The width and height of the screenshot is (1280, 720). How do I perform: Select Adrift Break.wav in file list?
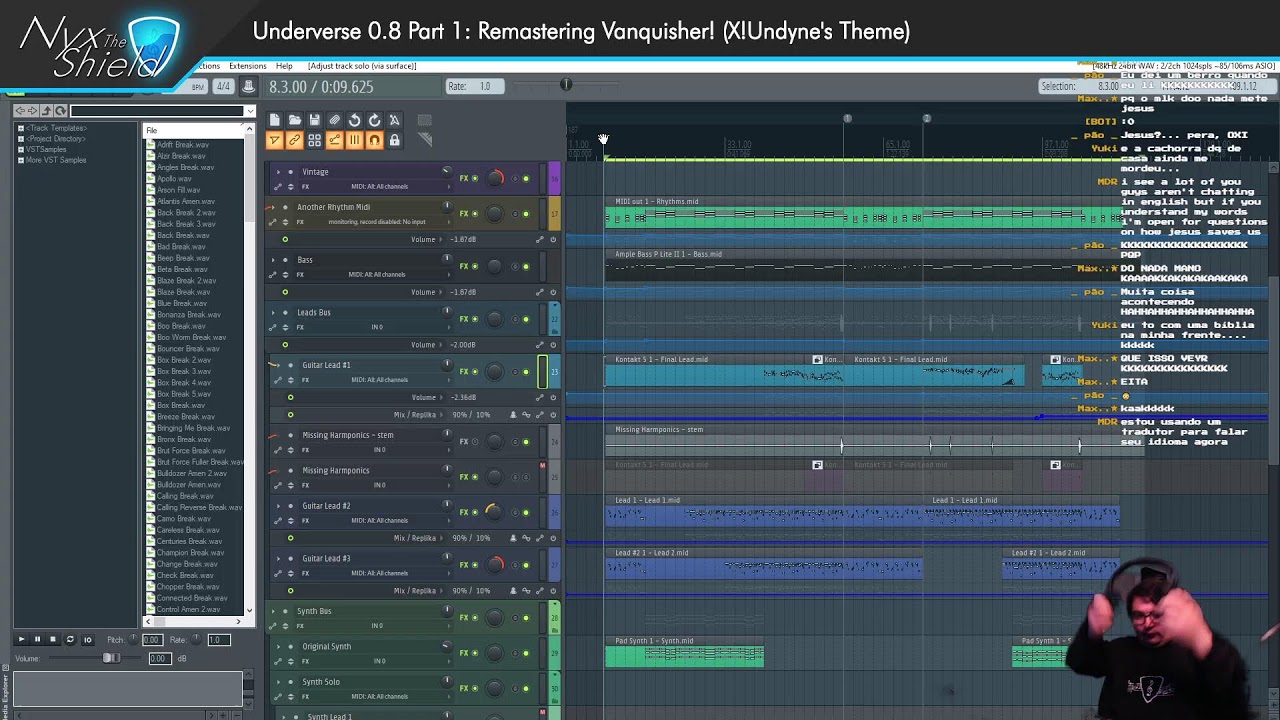(x=182, y=145)
